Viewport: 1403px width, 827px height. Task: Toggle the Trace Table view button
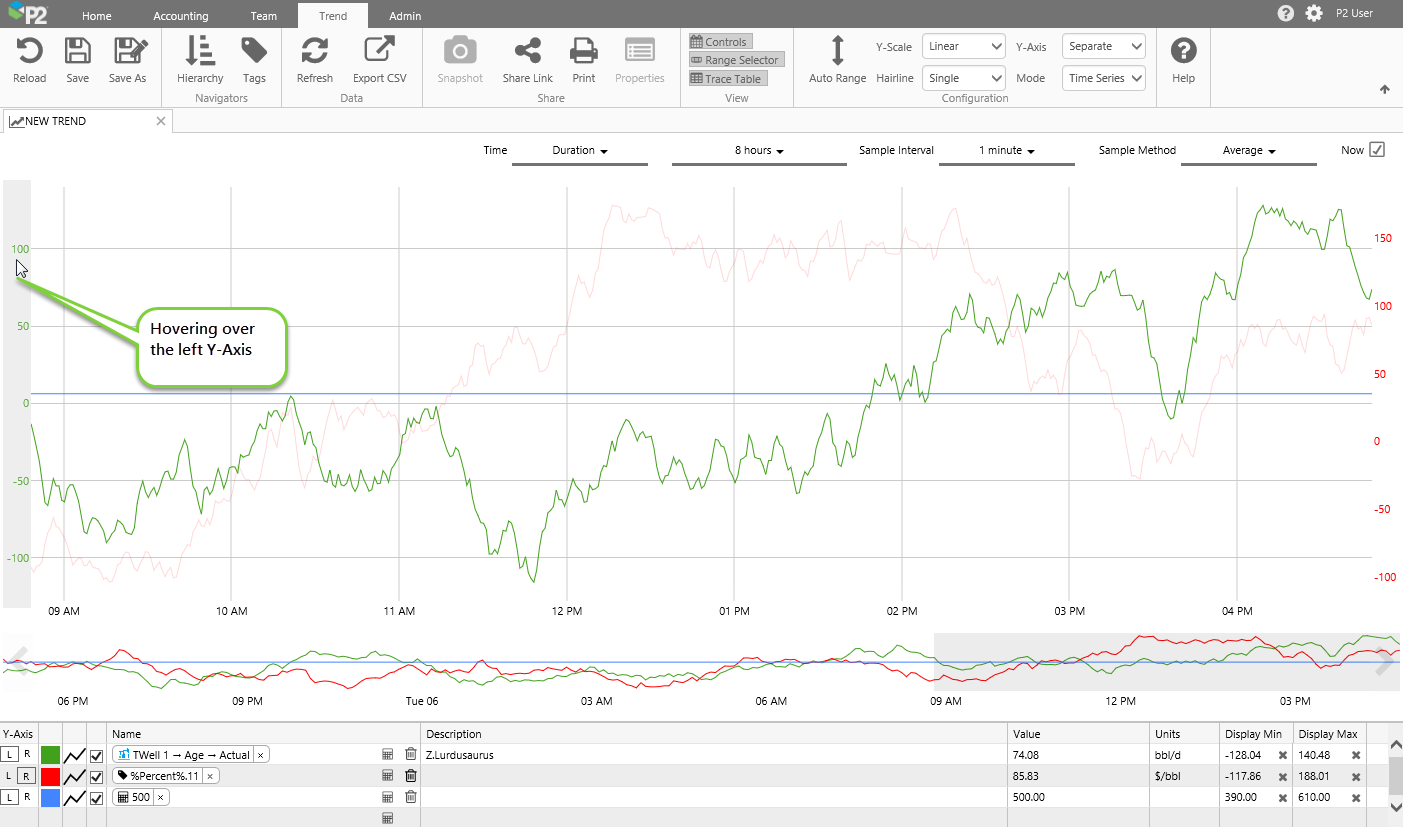728,79
